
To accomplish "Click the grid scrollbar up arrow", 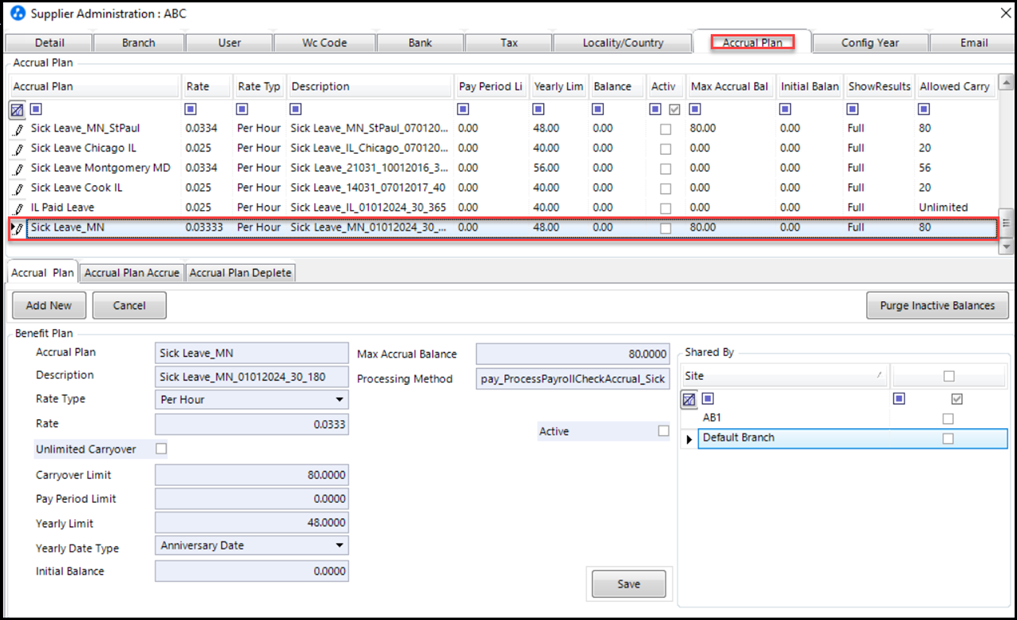I will click(1006, 82).
